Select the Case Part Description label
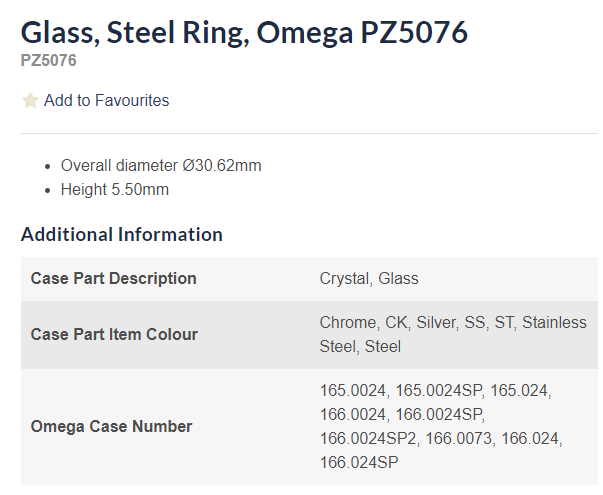The image size is (603, 495). pos(113,279)
